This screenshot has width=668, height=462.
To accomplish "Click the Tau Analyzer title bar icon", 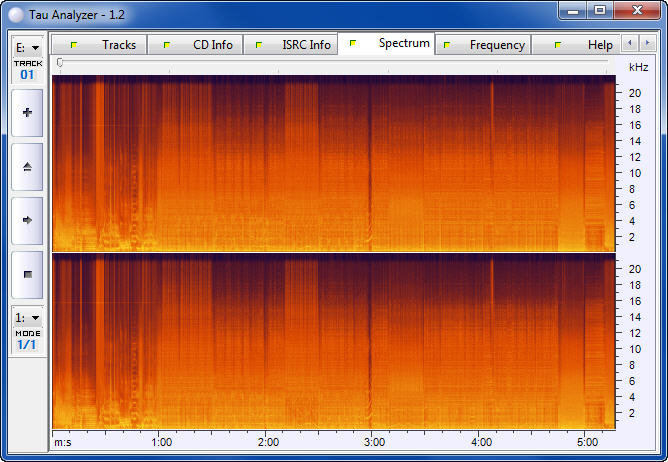I will click(x=17, y=12).
